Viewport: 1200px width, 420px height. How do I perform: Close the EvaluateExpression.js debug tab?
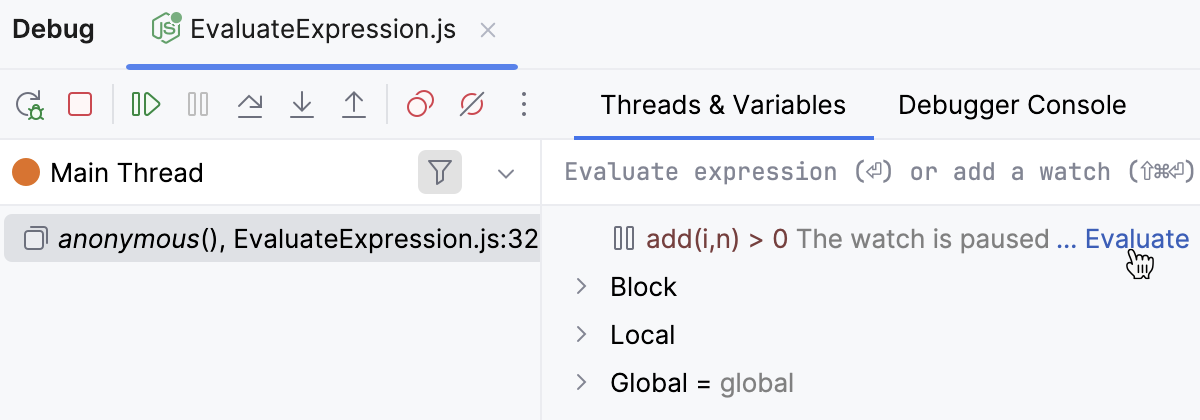pos(488,30)
